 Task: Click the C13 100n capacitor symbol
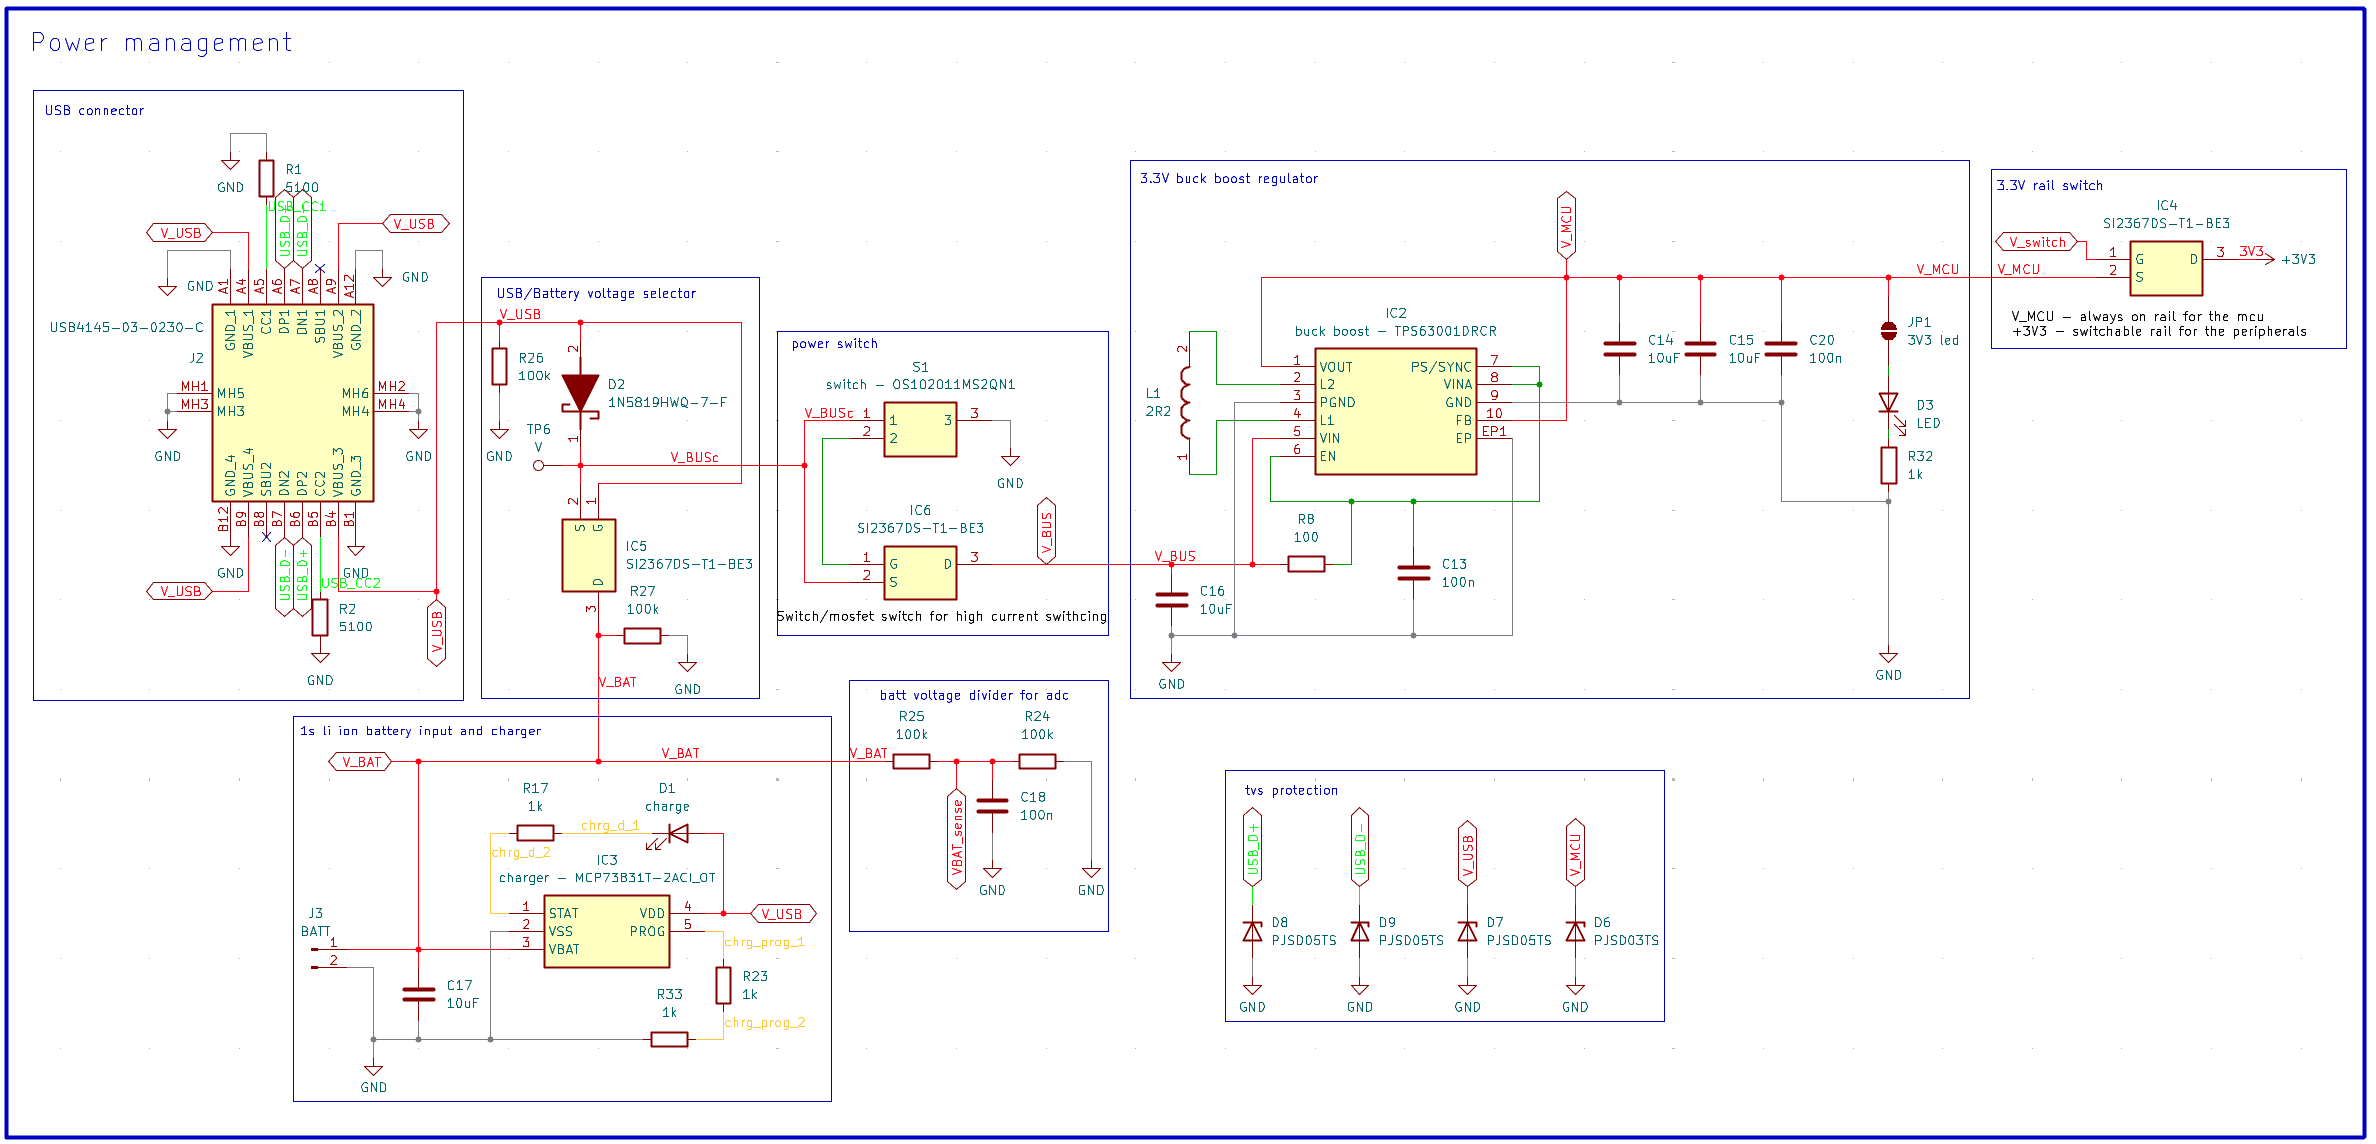point(1413,573)
